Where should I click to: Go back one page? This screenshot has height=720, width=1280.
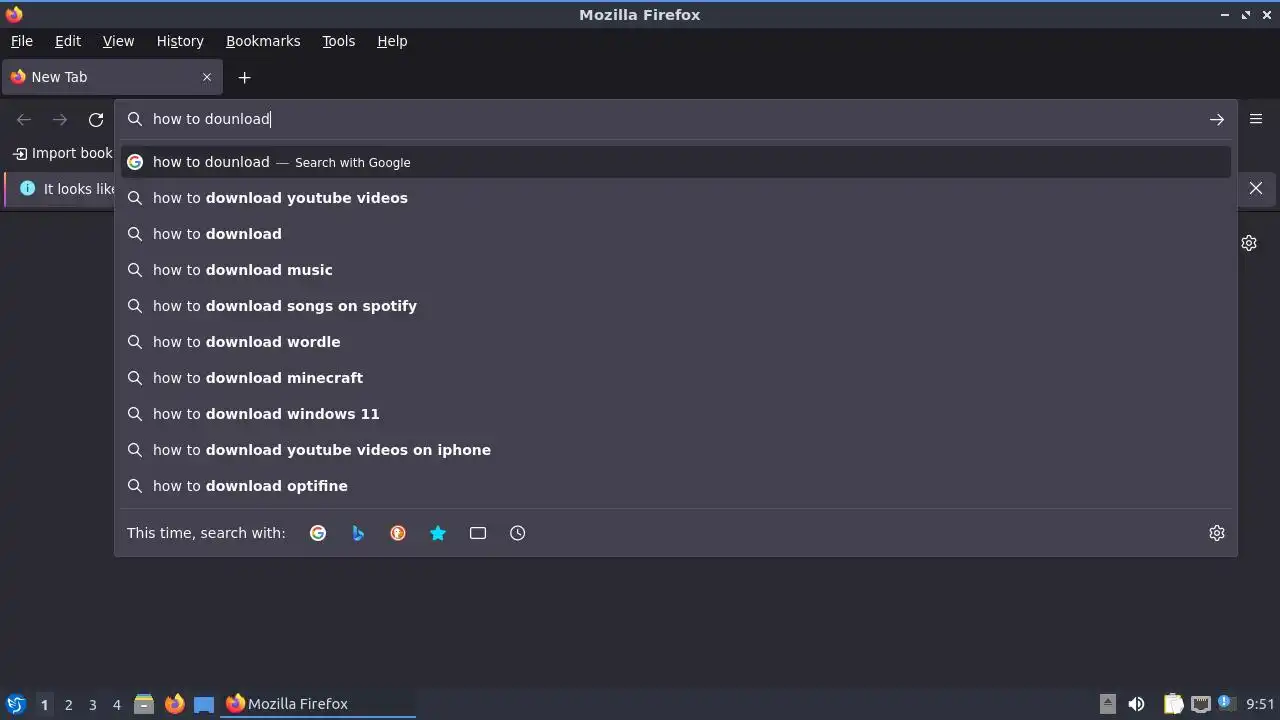[x=24, y=119]
